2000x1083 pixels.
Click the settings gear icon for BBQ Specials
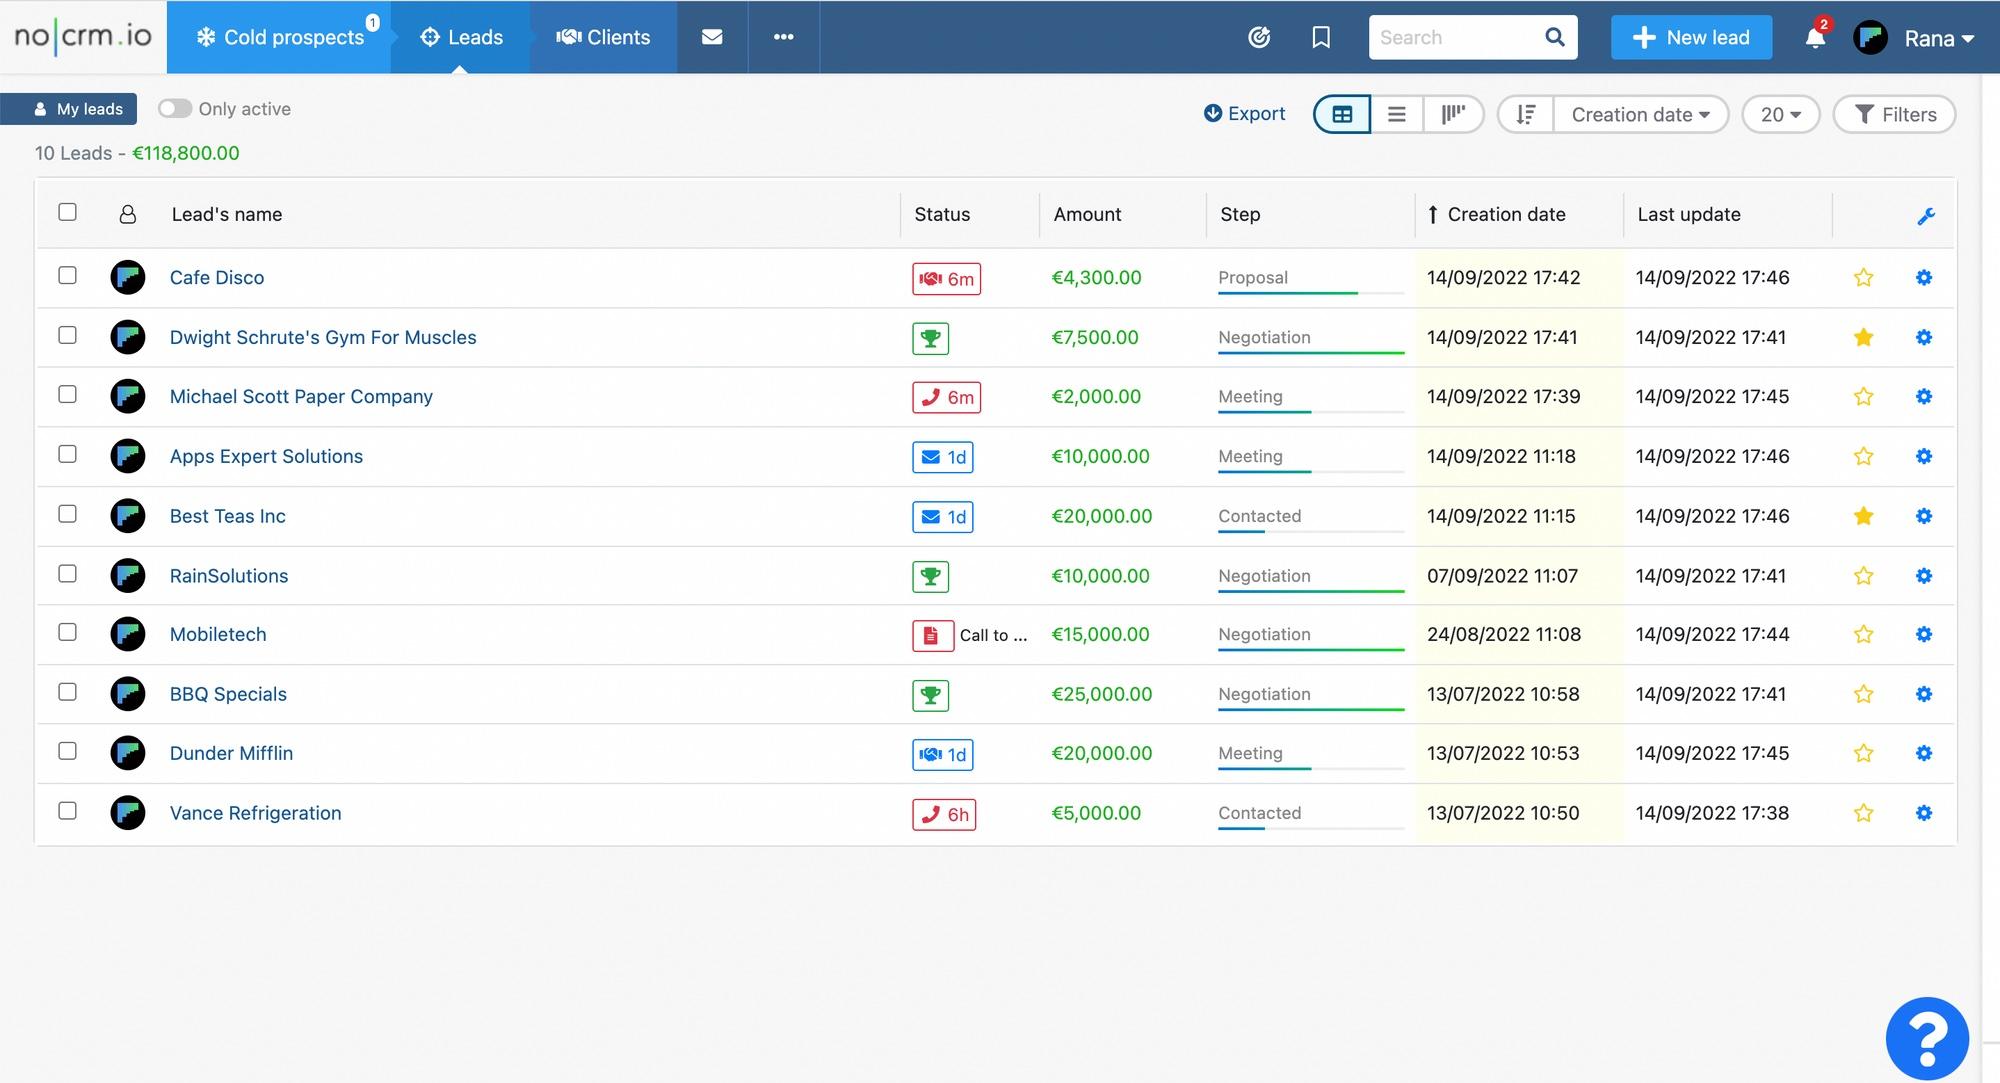pos(1923,692)
